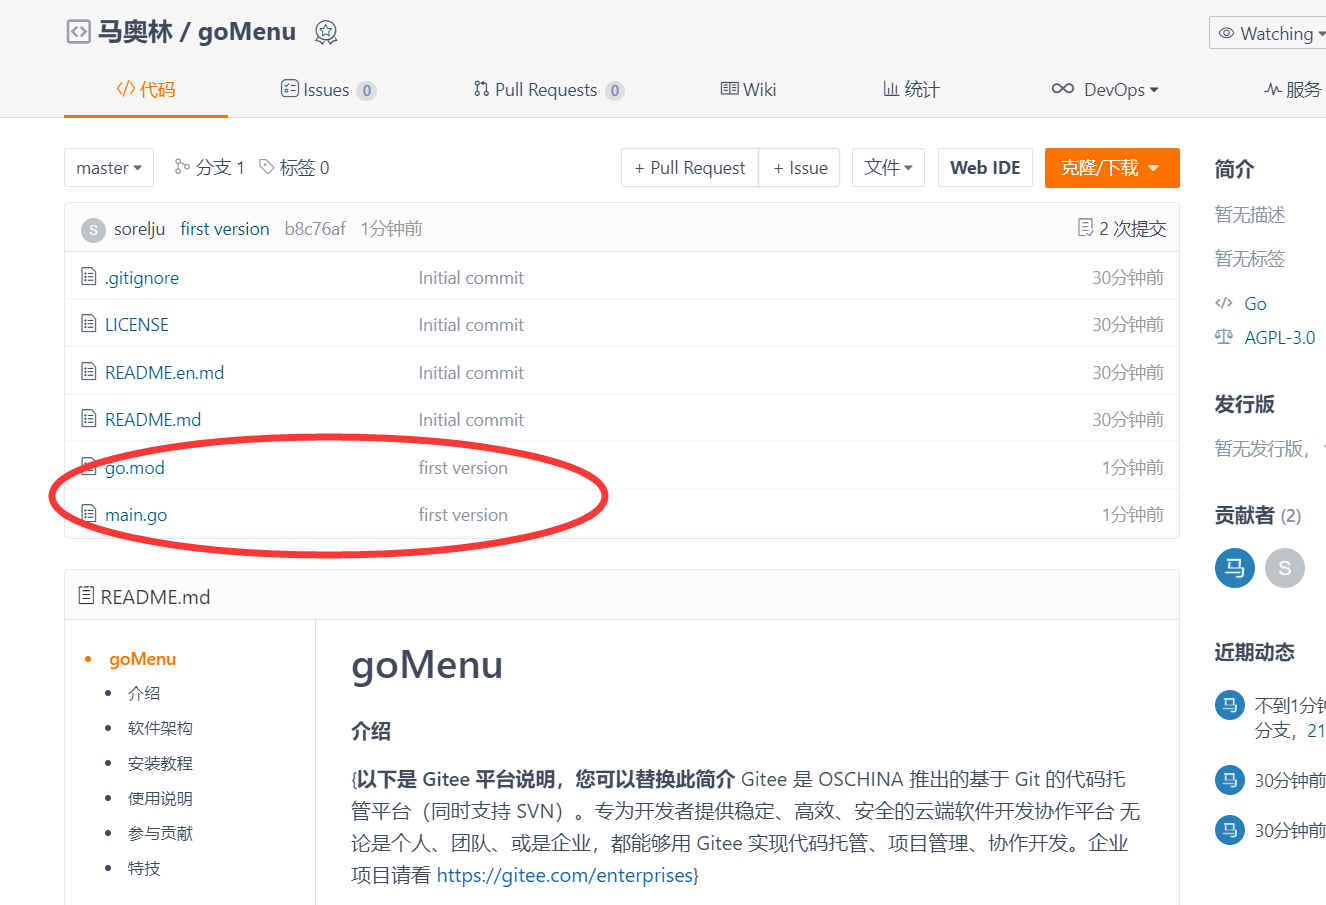The image size is (1326, 905).
Task: Click the code icon beside Go language
Action: (1224, 303)
